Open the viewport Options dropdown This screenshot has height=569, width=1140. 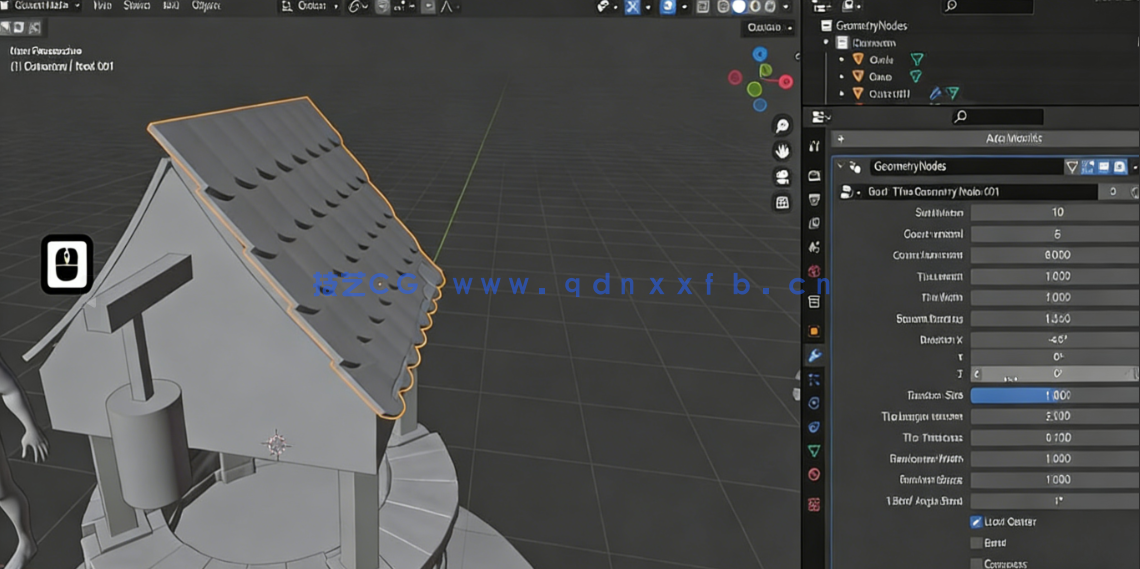coord(768,28)
